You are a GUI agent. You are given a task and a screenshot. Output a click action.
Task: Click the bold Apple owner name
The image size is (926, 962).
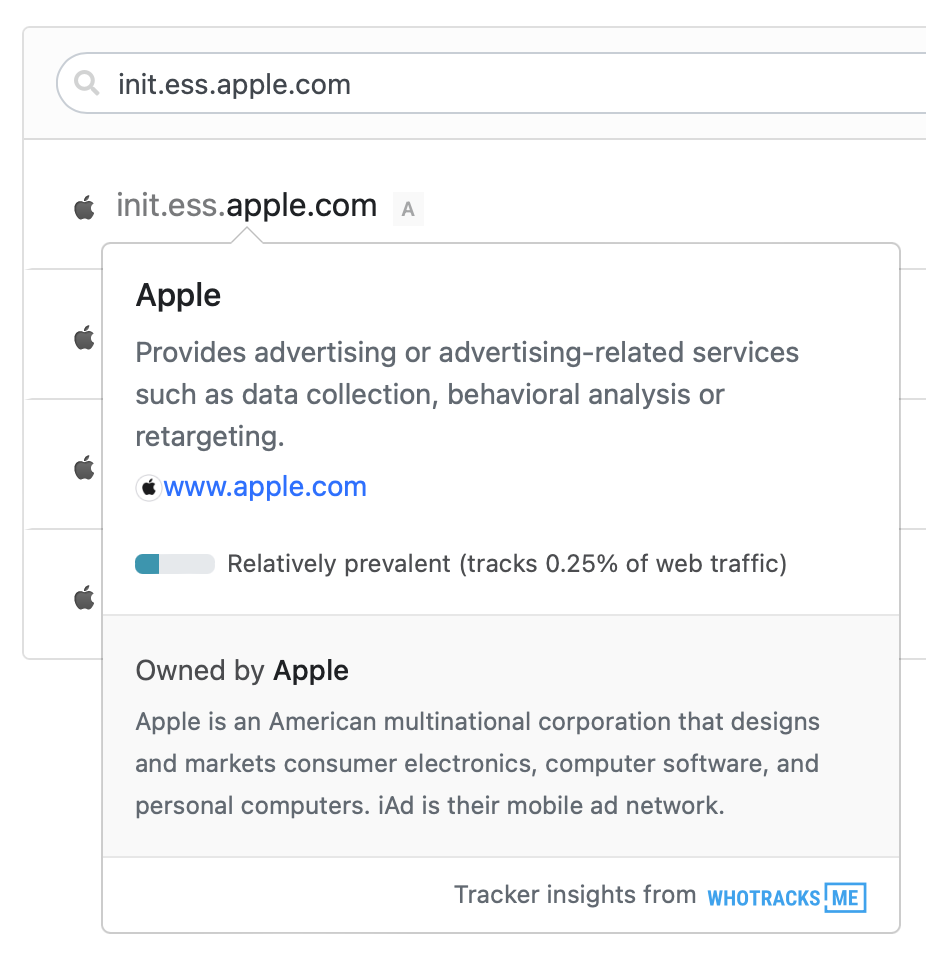[311, 671]
